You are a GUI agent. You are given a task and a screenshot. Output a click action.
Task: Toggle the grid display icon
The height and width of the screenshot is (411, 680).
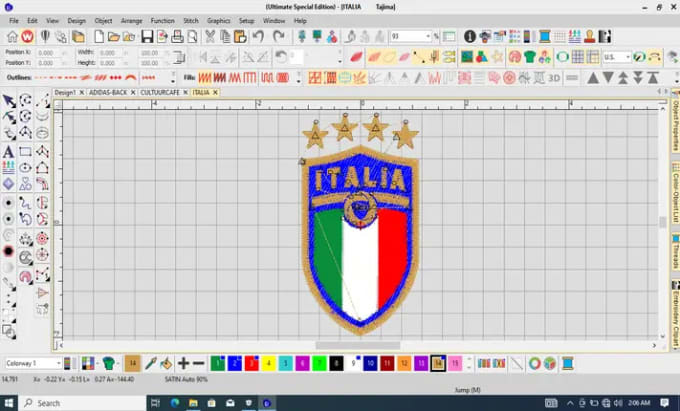click(x=578, y=57)
